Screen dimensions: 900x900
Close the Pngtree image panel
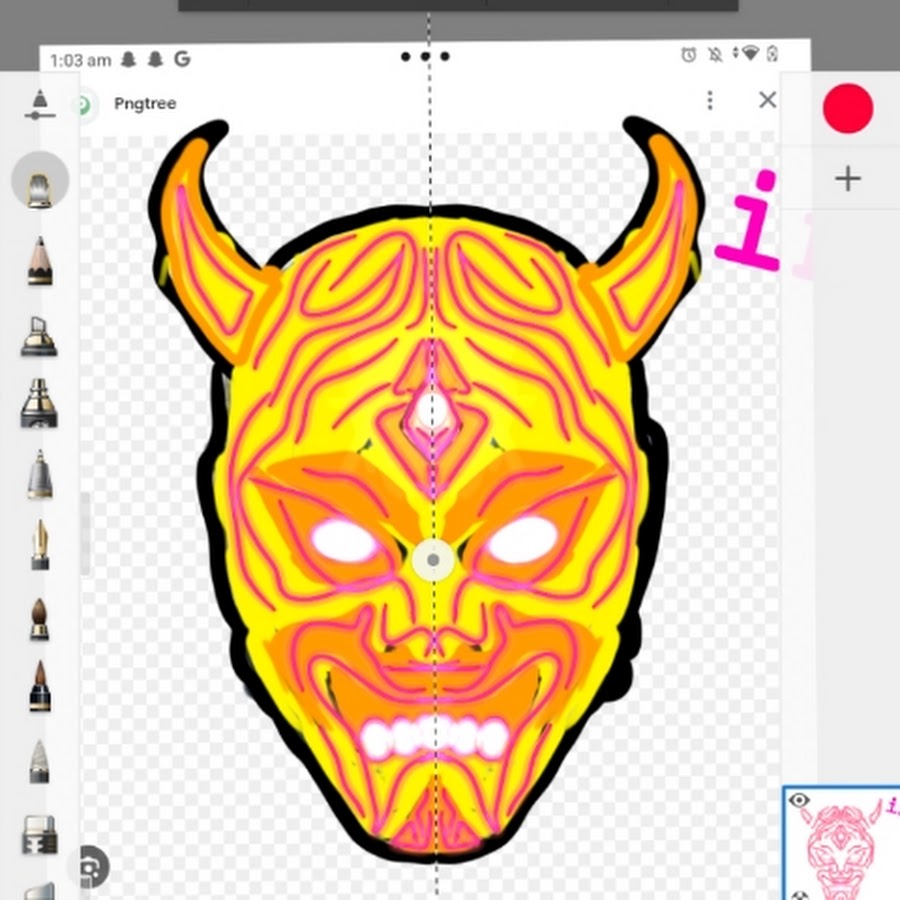767,100
